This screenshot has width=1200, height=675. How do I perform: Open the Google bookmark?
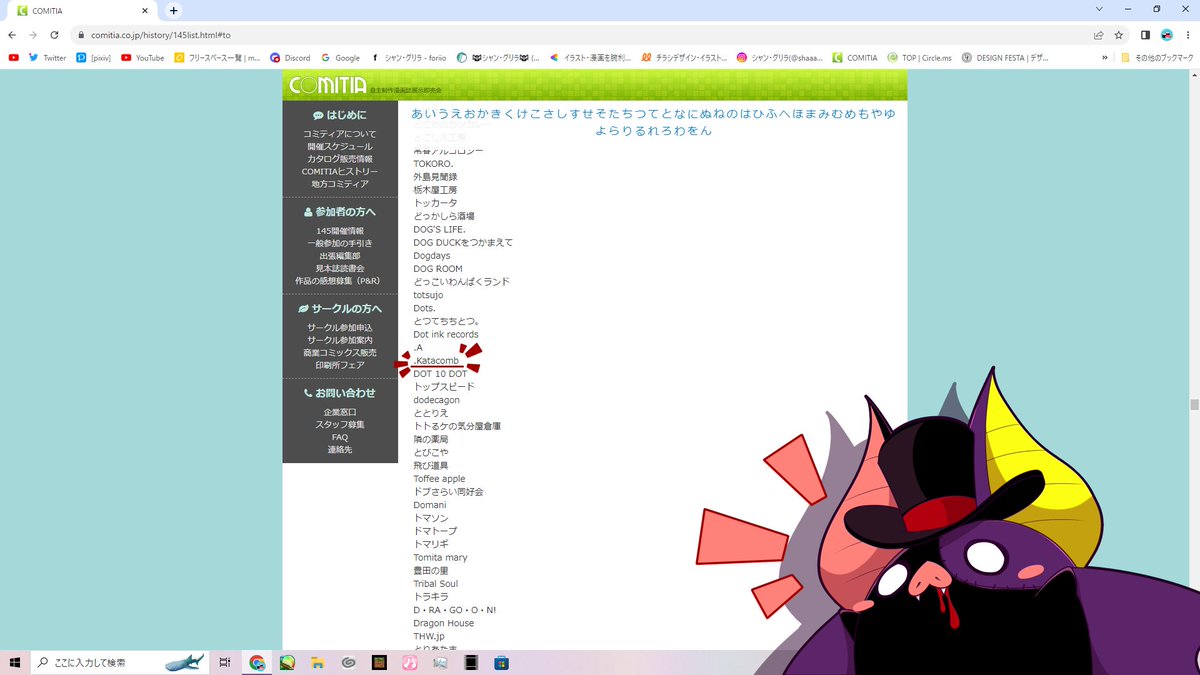[x=340, y=58]
